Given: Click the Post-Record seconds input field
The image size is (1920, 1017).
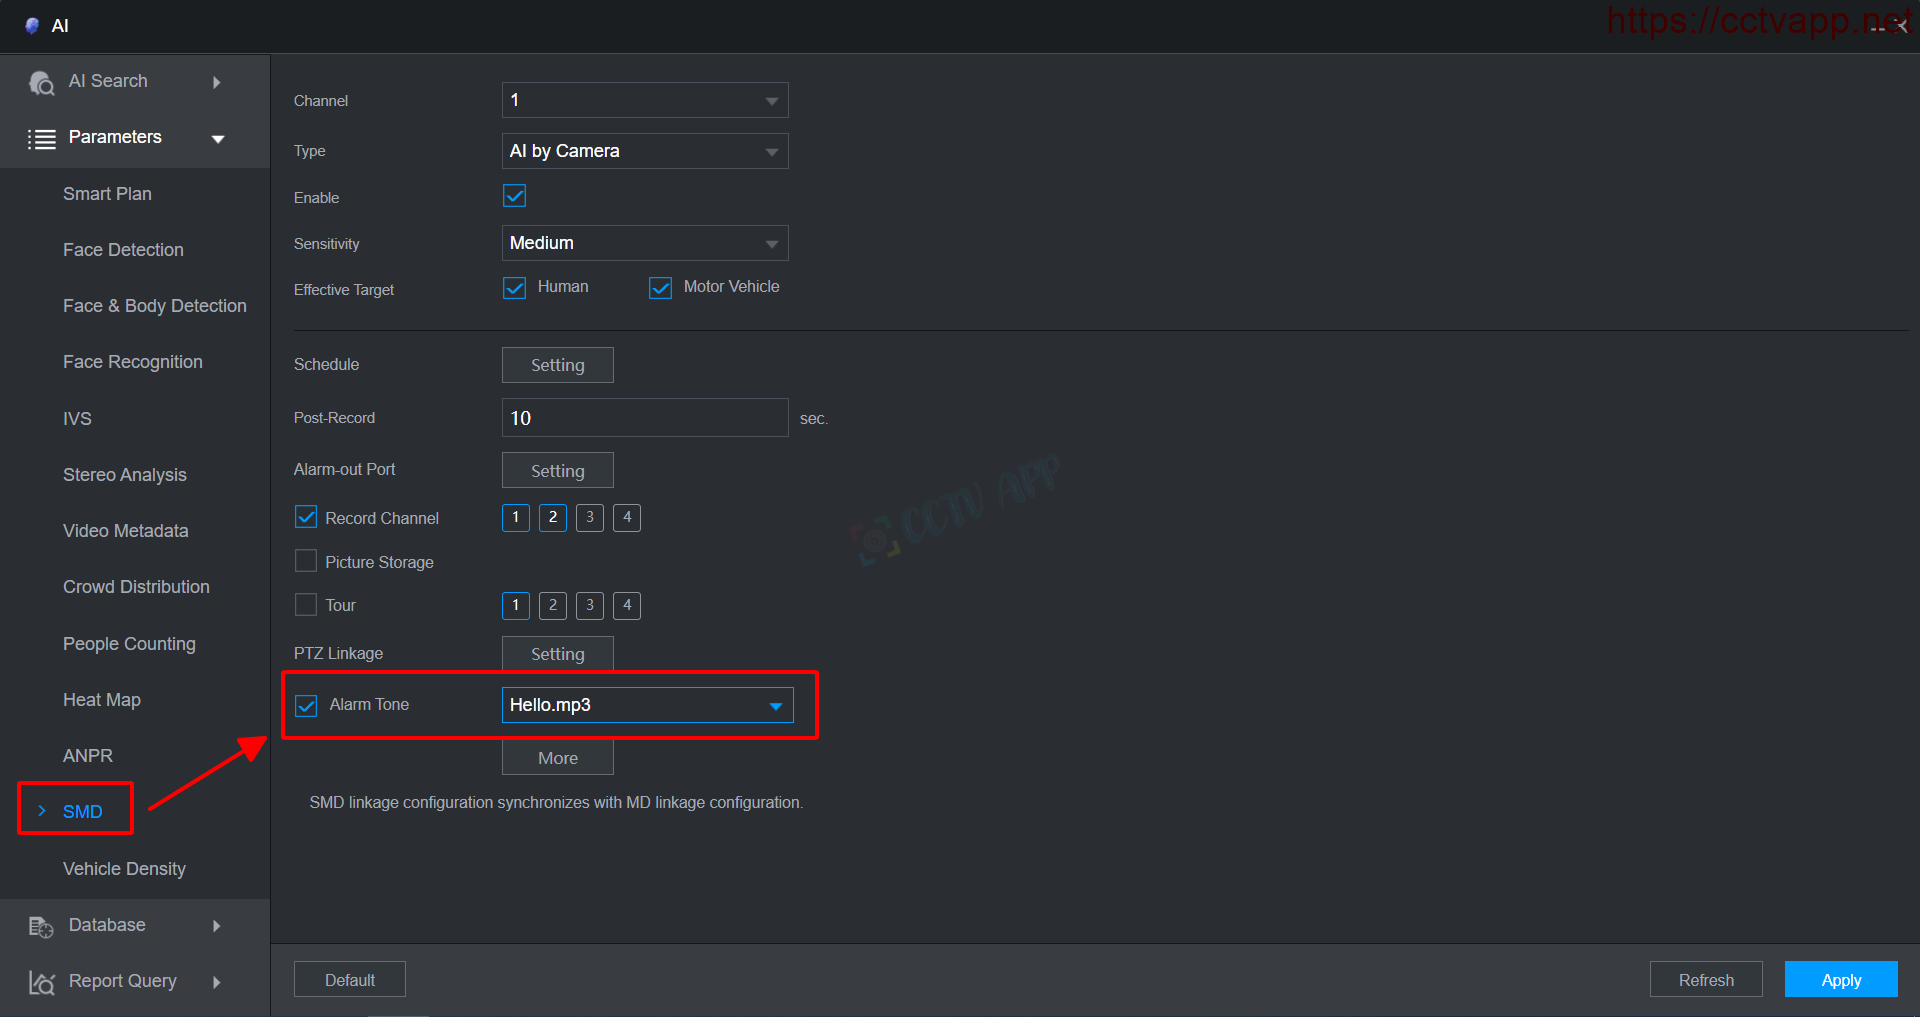Looking at the screenshot, I should click(x=644, y=418).
